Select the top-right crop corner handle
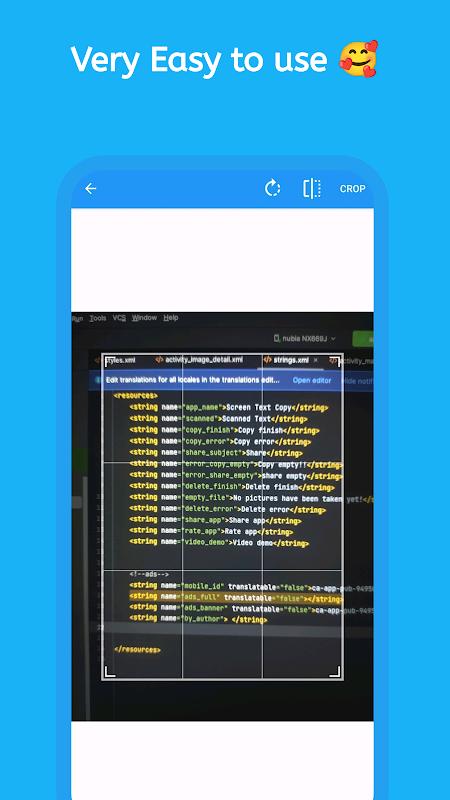450x800 pixels. pyautogui.click(x=336, y=360)
